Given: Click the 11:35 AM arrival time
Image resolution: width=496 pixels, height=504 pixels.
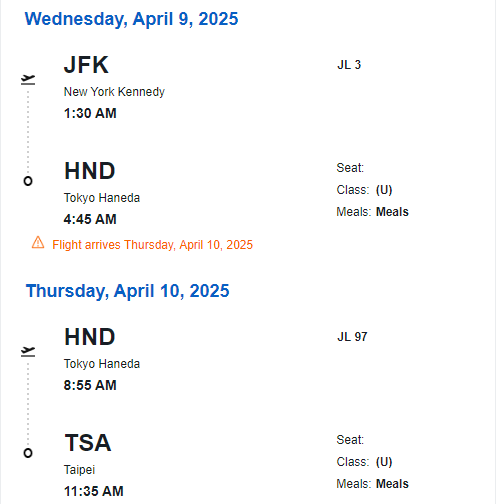Looking at the screenshot, I should point(94,491).
